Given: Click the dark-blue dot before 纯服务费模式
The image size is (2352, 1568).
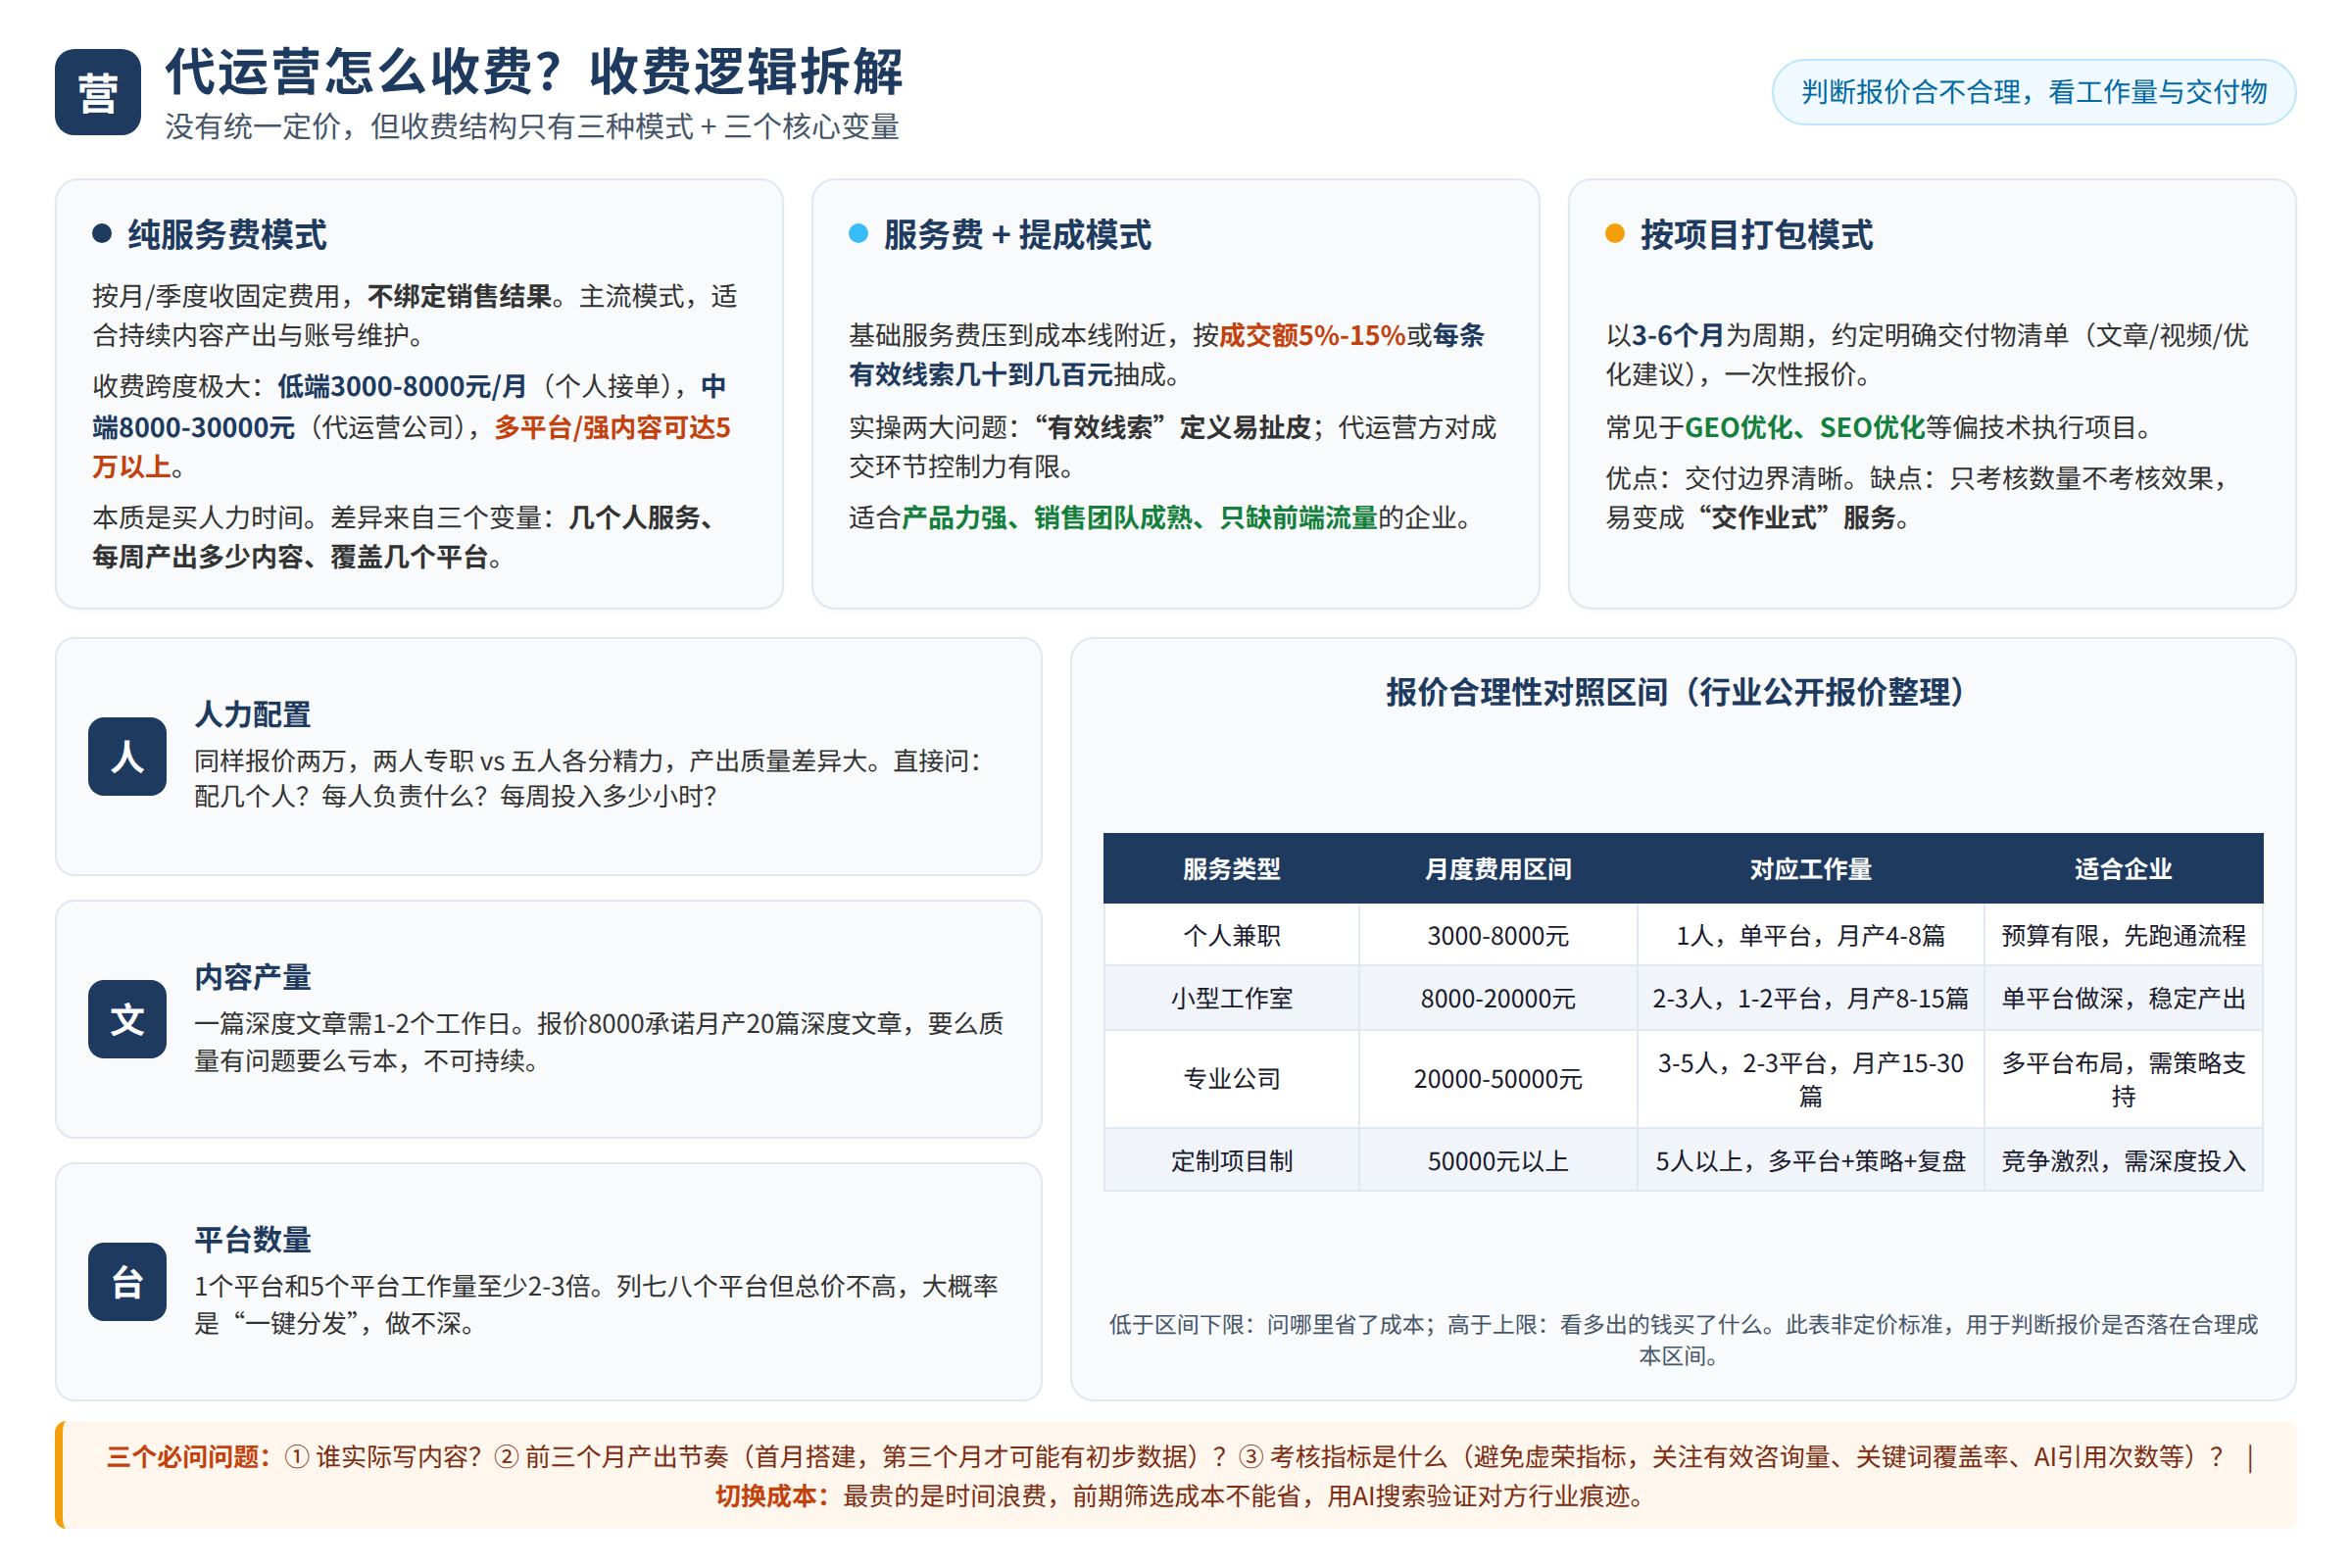Looking at the screenshot, I should [102, 233].
